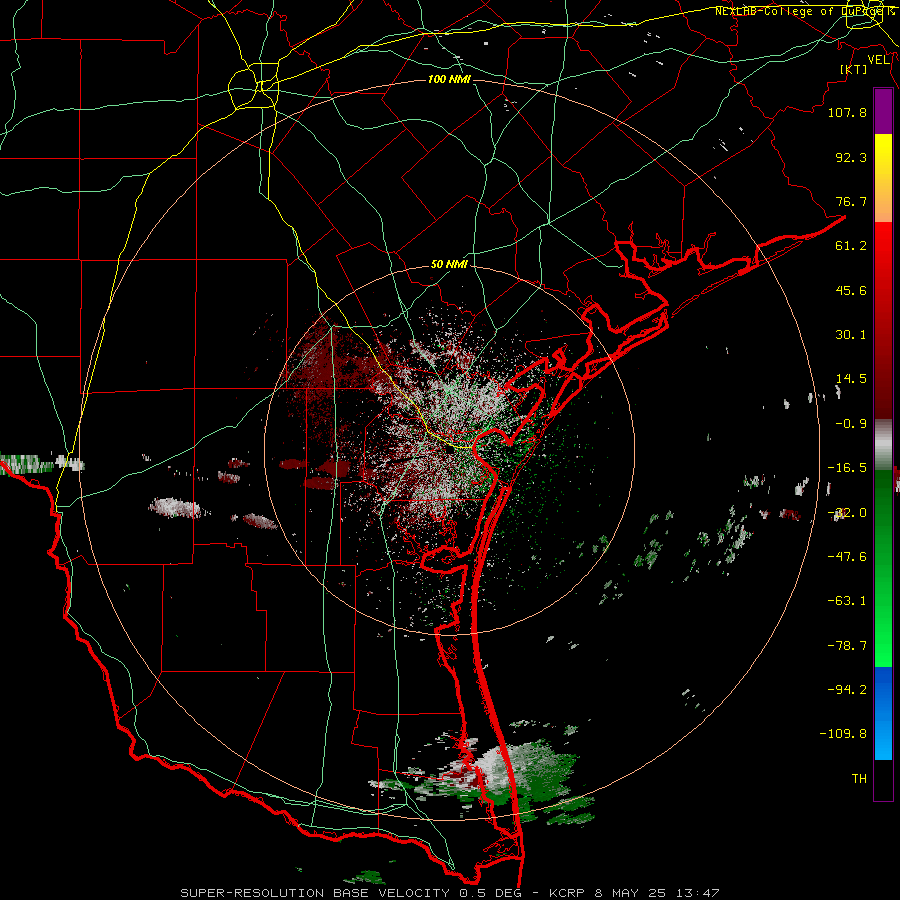
Task: Click the 0.5 DEG elevation text
Action: pyautogui.click(x=490, y=893)
